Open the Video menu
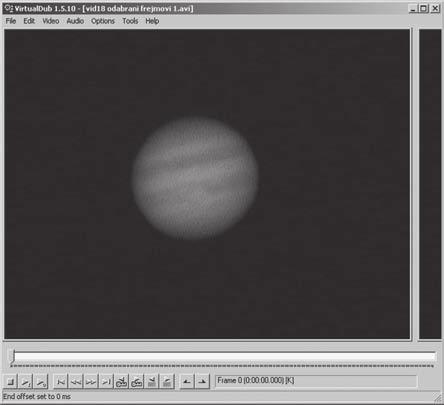 point(51,21)
